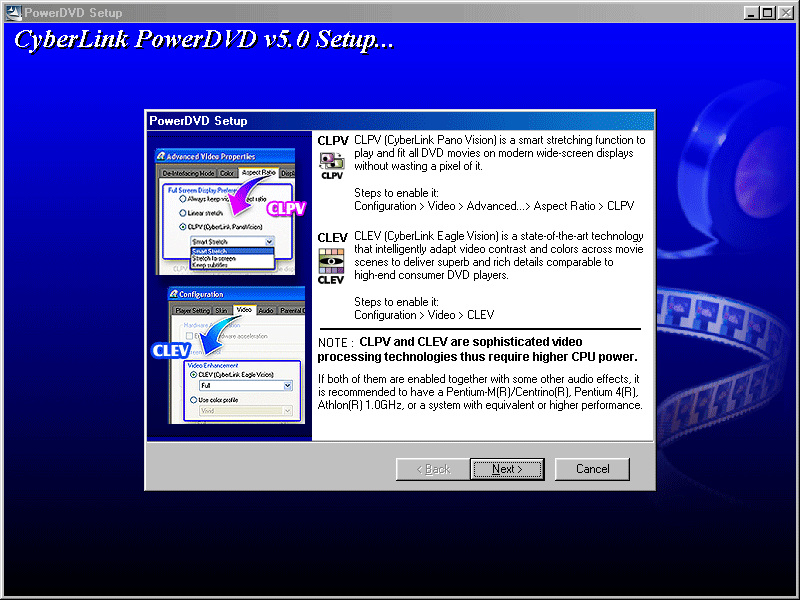Screen dimensions: 800x600
Task: Click the path text ending 'Aspect Ratio > CLPV'
Action: (494, 206)
